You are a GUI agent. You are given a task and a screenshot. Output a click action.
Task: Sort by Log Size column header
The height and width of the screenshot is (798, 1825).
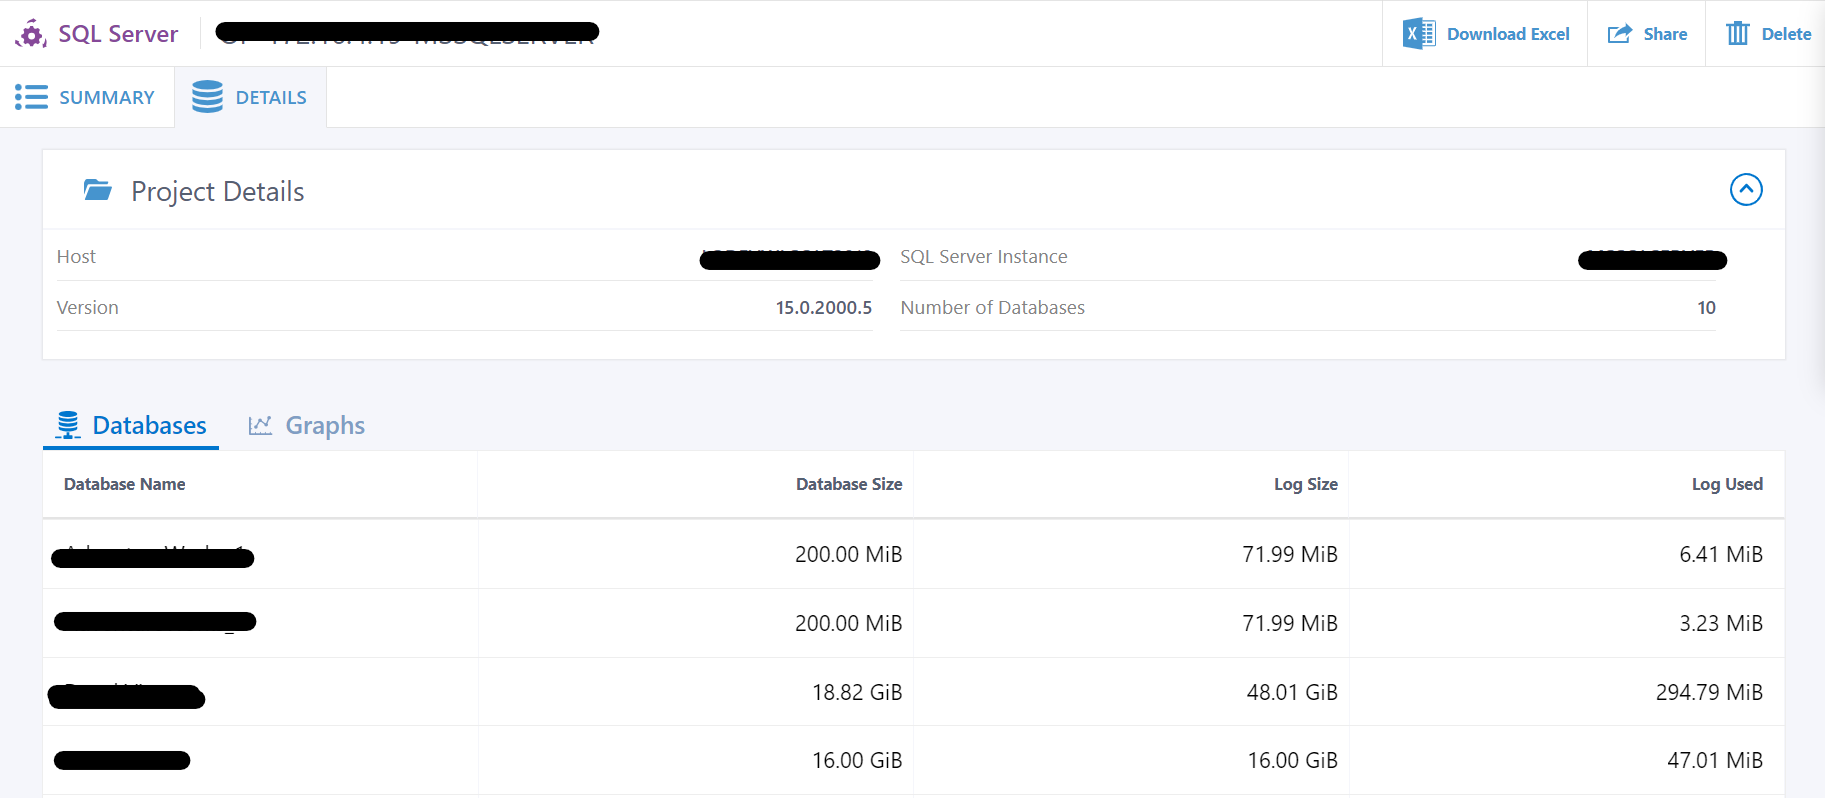(1305, 484)
